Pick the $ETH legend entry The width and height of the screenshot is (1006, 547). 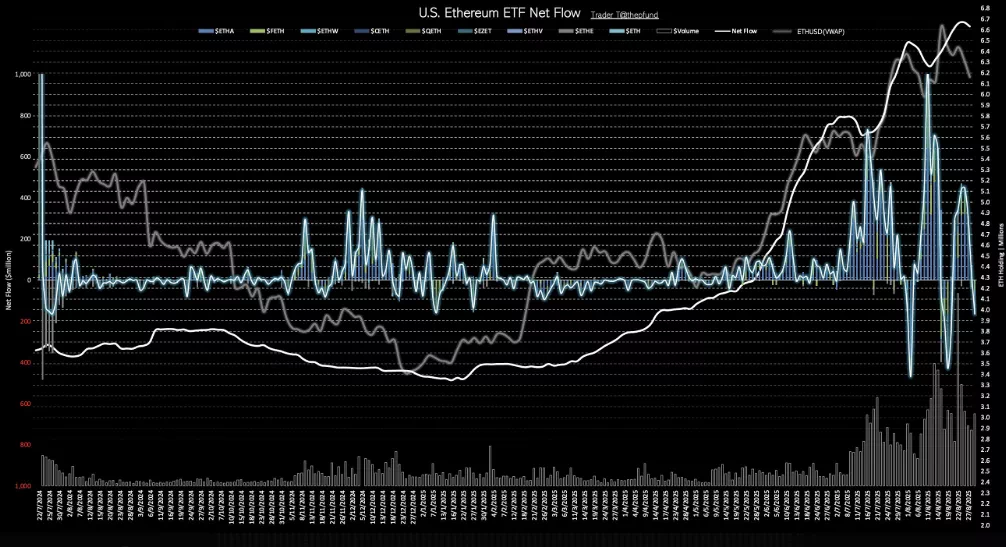[625, 31]
